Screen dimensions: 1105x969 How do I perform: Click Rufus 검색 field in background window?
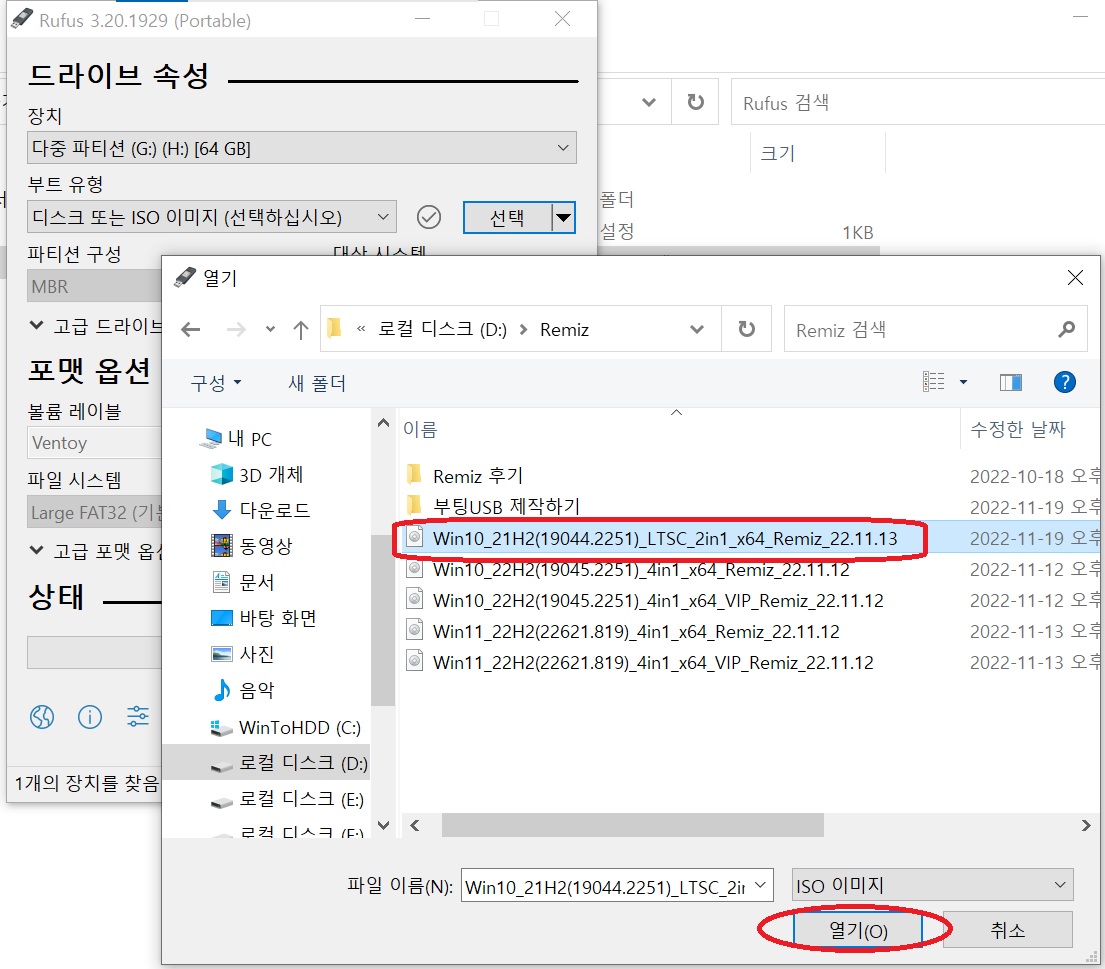pyautogui.click(x=916, y=102)
